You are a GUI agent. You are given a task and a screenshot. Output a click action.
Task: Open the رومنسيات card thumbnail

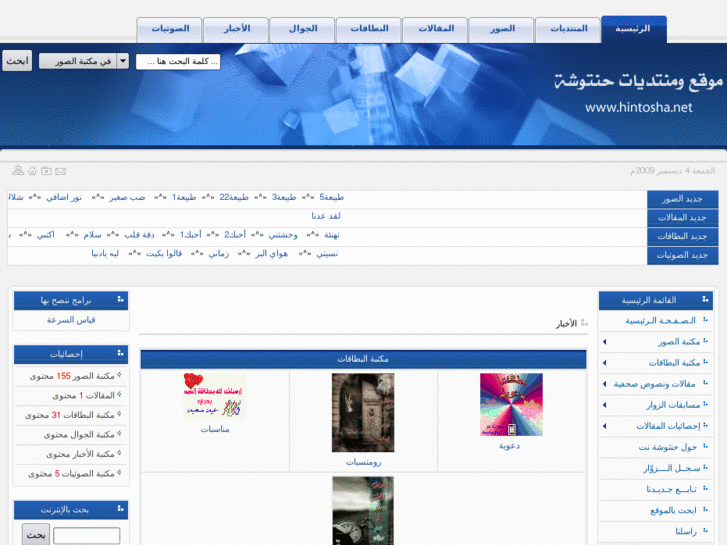(363, 412)
